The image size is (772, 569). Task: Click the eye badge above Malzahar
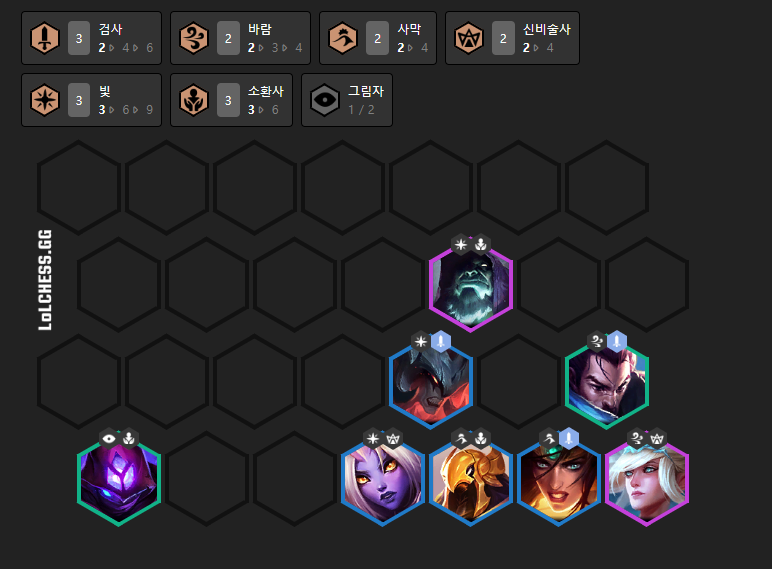tap(109, 438)
